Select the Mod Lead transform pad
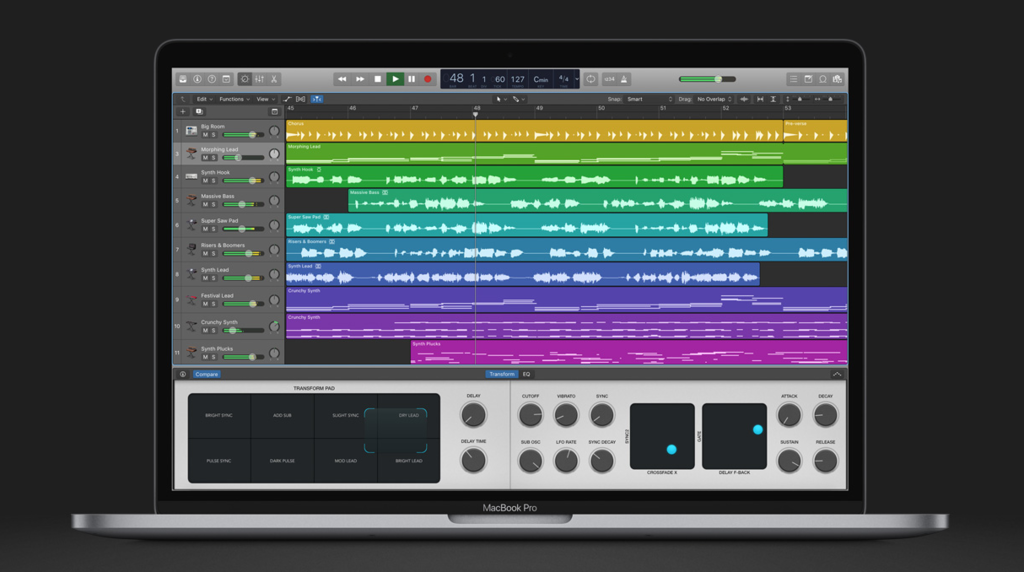 coord(345,461)
